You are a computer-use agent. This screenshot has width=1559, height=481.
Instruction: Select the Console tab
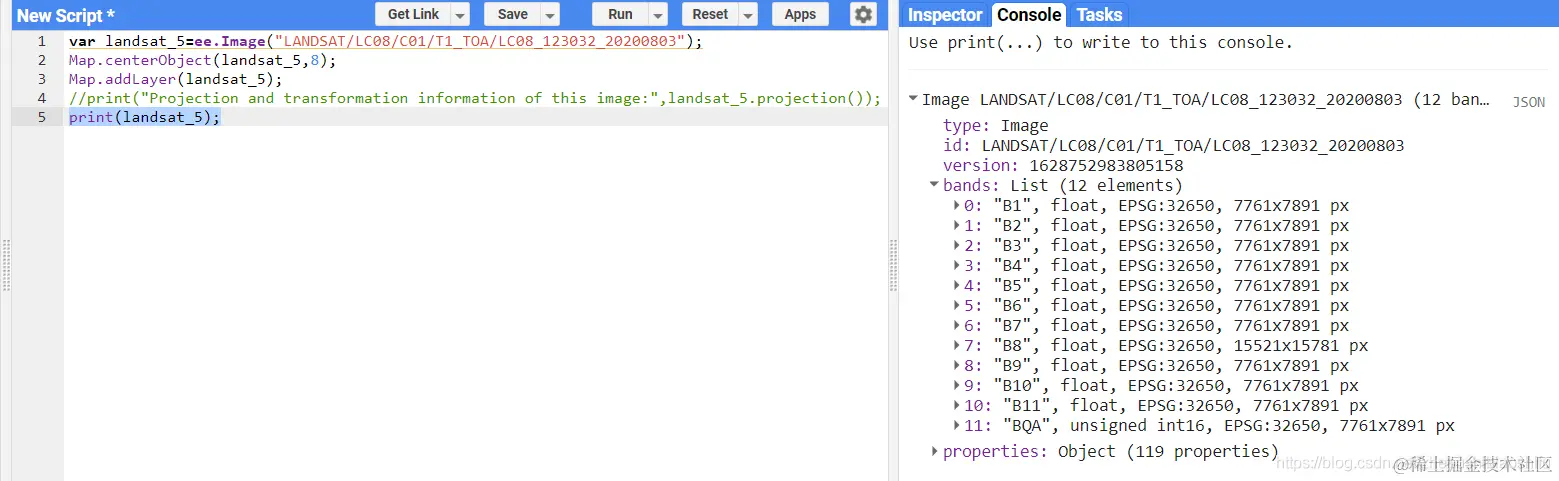(x=1029, y=15)
